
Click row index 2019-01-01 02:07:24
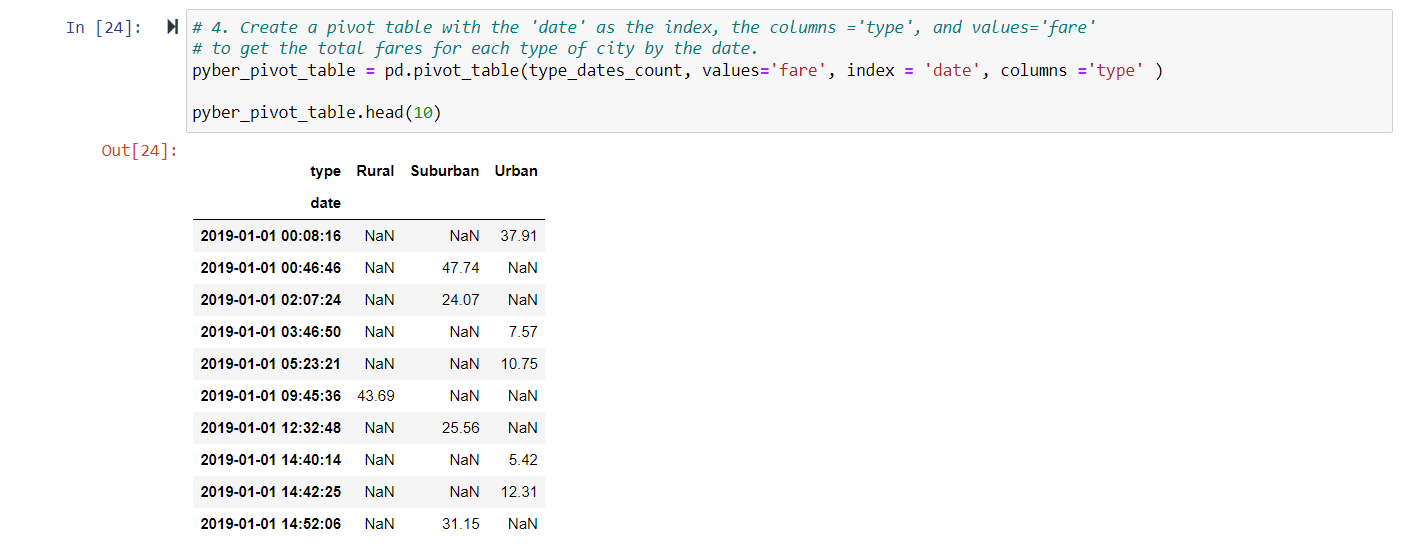[x=271, y=300]
